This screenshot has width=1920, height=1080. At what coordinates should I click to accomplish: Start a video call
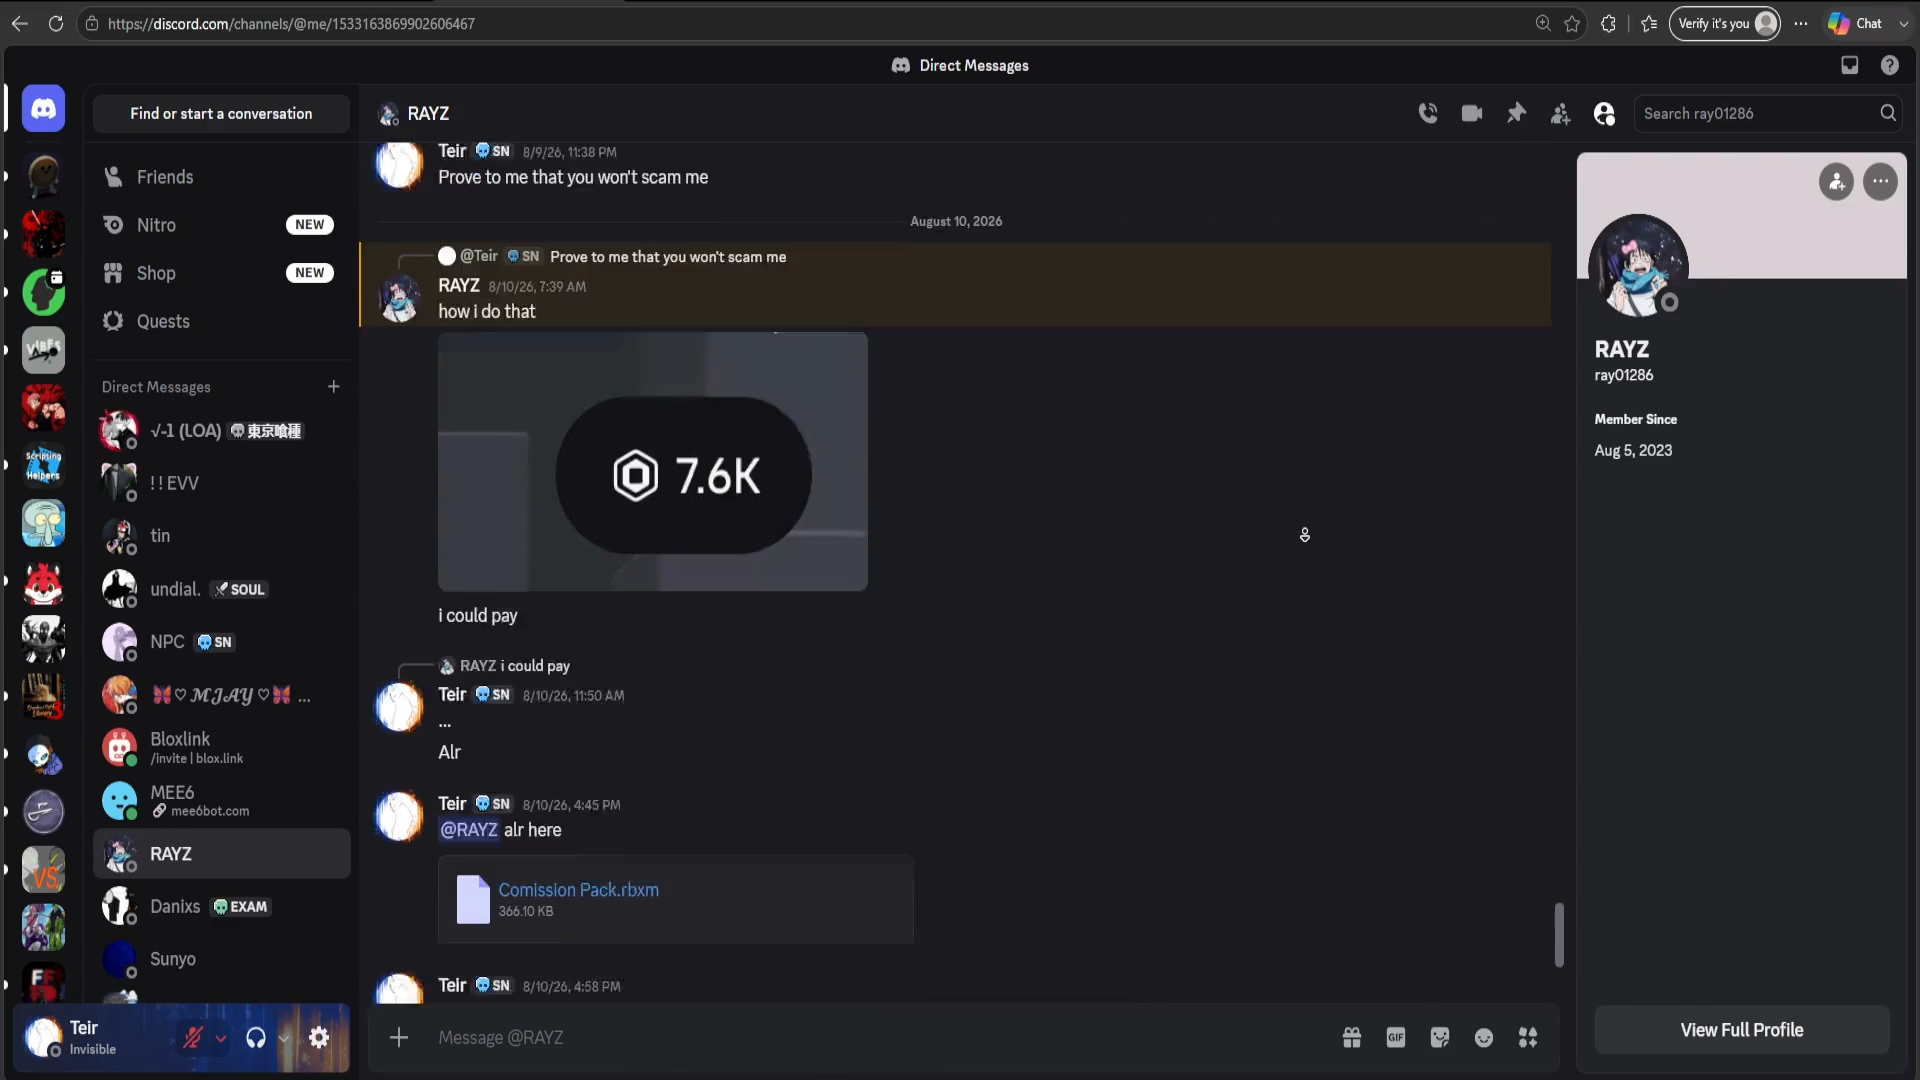[1472, 114]
